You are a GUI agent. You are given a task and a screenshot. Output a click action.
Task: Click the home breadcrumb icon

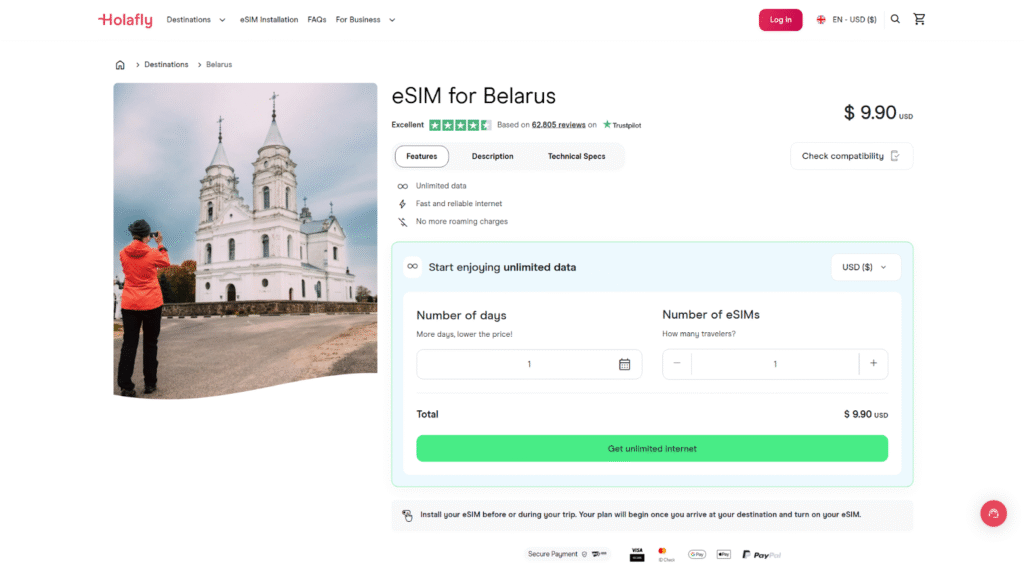click(120, 64)
